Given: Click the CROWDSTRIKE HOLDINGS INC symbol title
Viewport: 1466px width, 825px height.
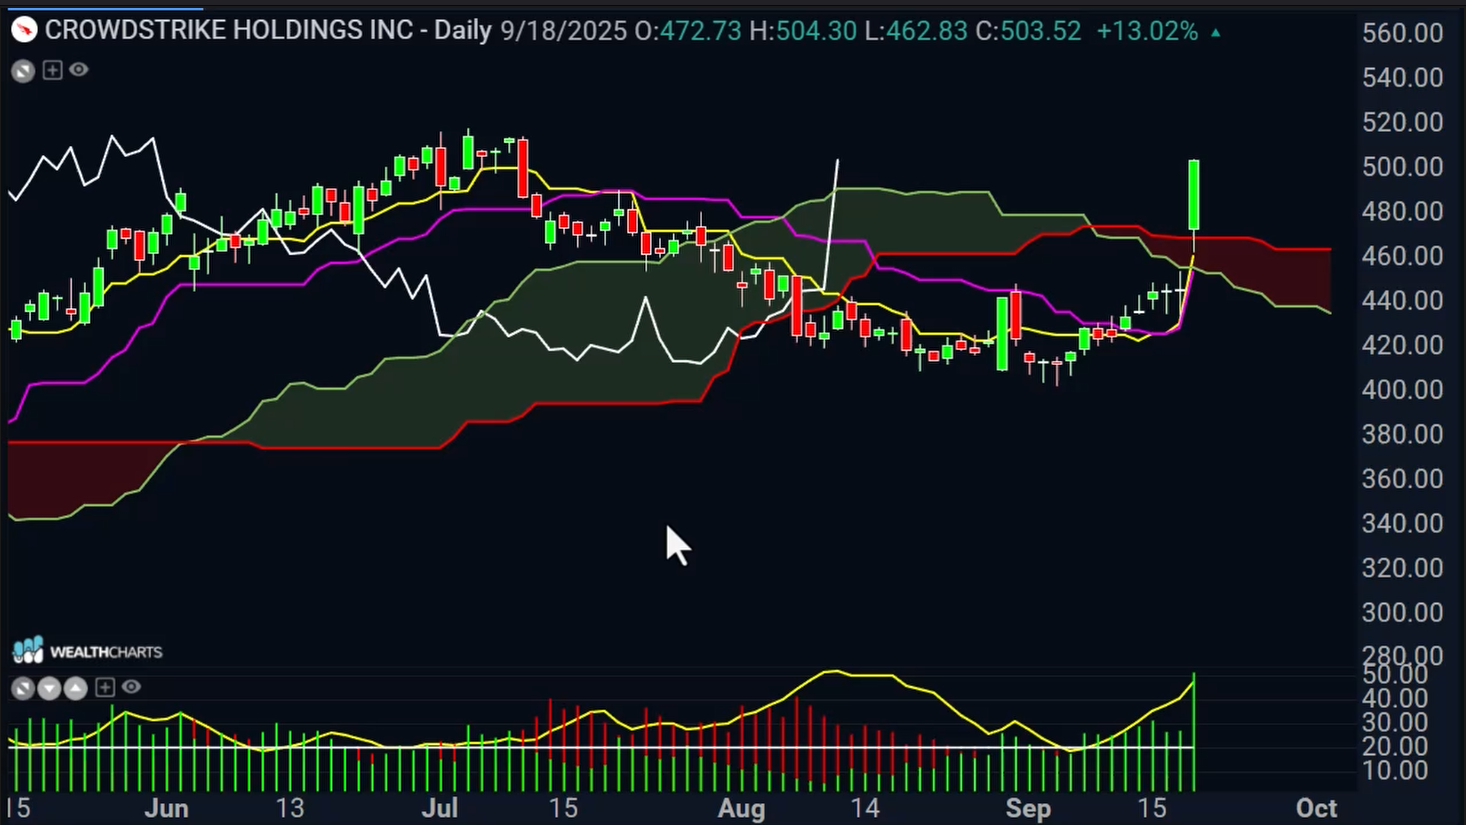Looking at the screenshot, I should coord(229,30).
